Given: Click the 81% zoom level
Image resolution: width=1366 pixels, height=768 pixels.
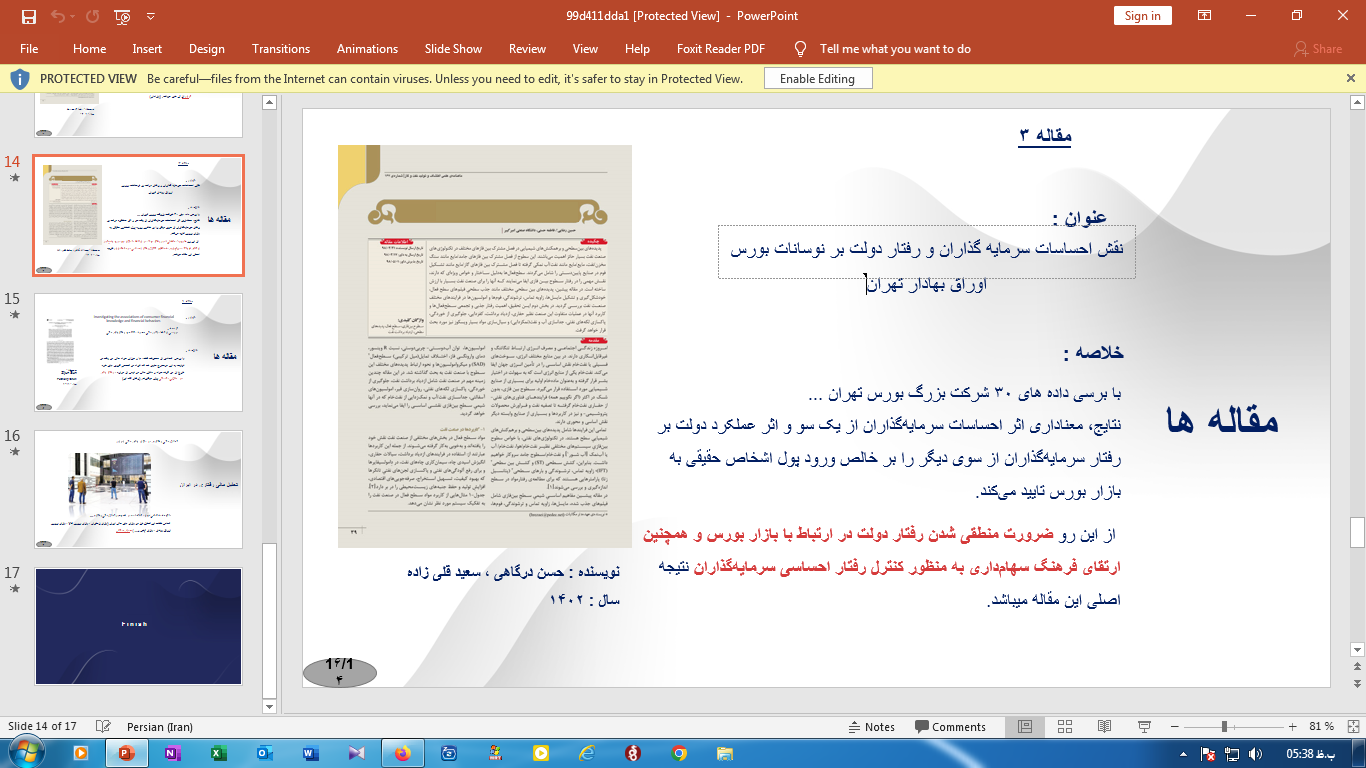Looking at the screenshot, I should [1322, 727].
